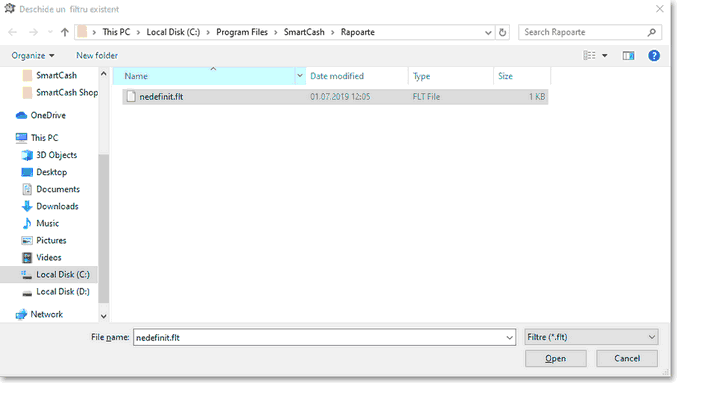This screenshot has height=395, width=702.
Task: Select Local Disk (C:) in sidebar
Action: tap(49, 275)
